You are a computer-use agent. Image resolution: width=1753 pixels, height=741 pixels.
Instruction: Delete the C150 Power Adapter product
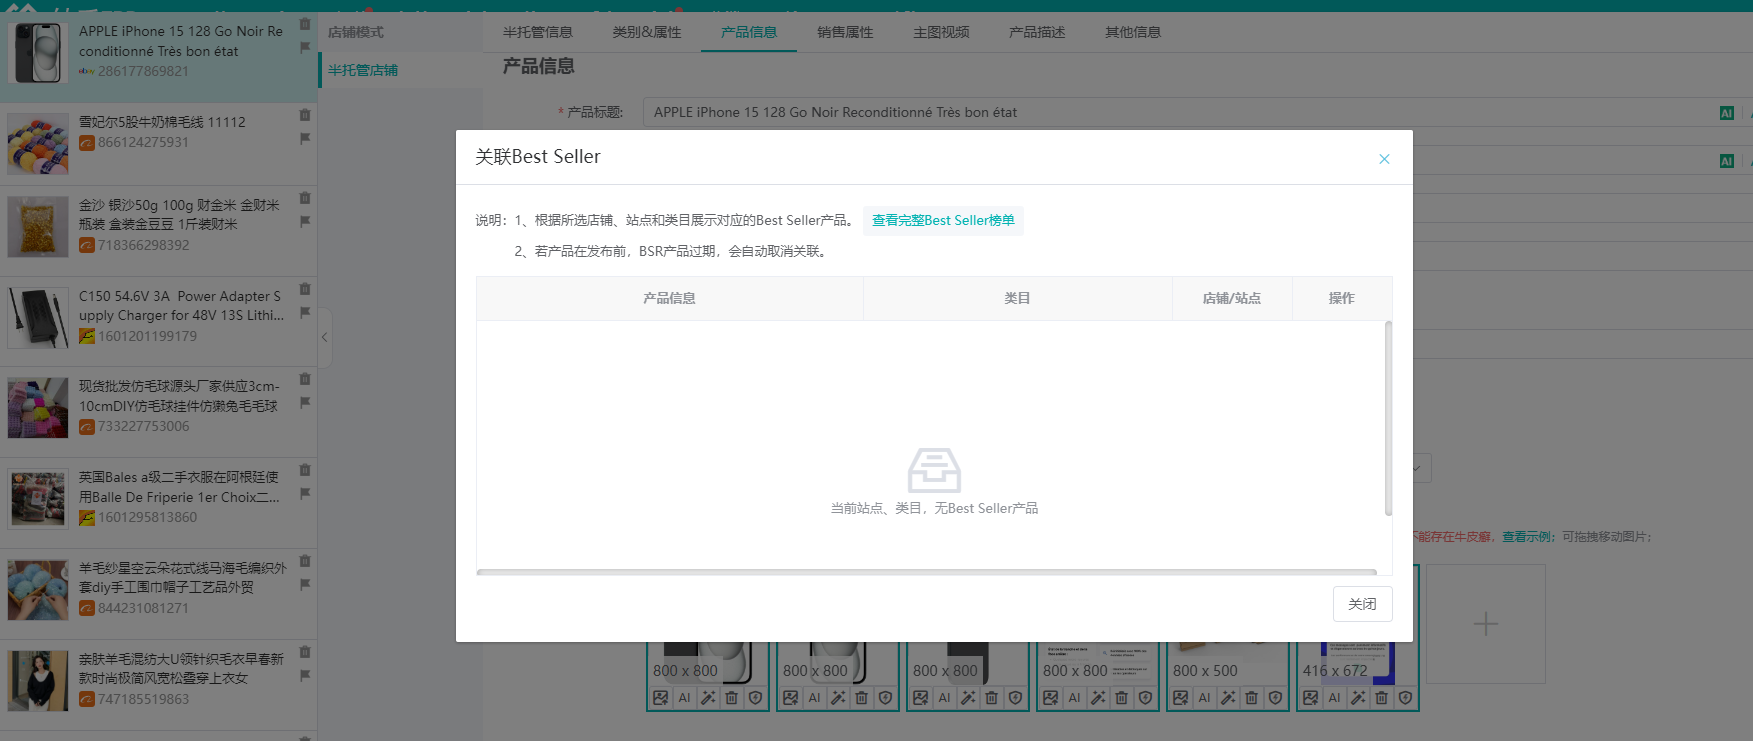click(x=305, y=289)
